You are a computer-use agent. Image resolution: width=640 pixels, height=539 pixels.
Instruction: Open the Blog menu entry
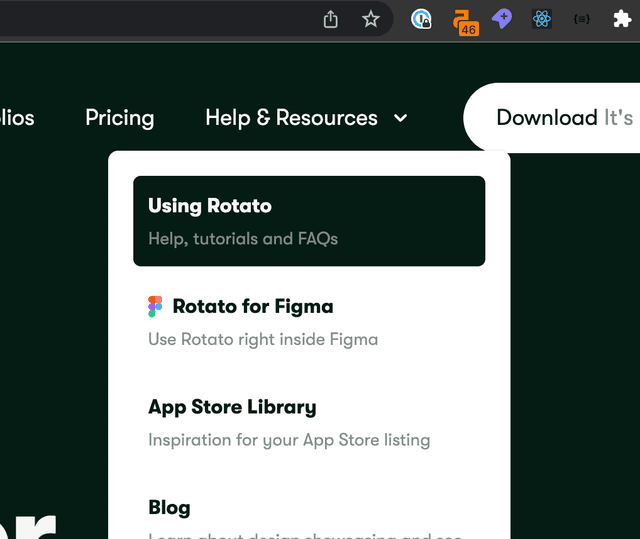click(169, 508)
